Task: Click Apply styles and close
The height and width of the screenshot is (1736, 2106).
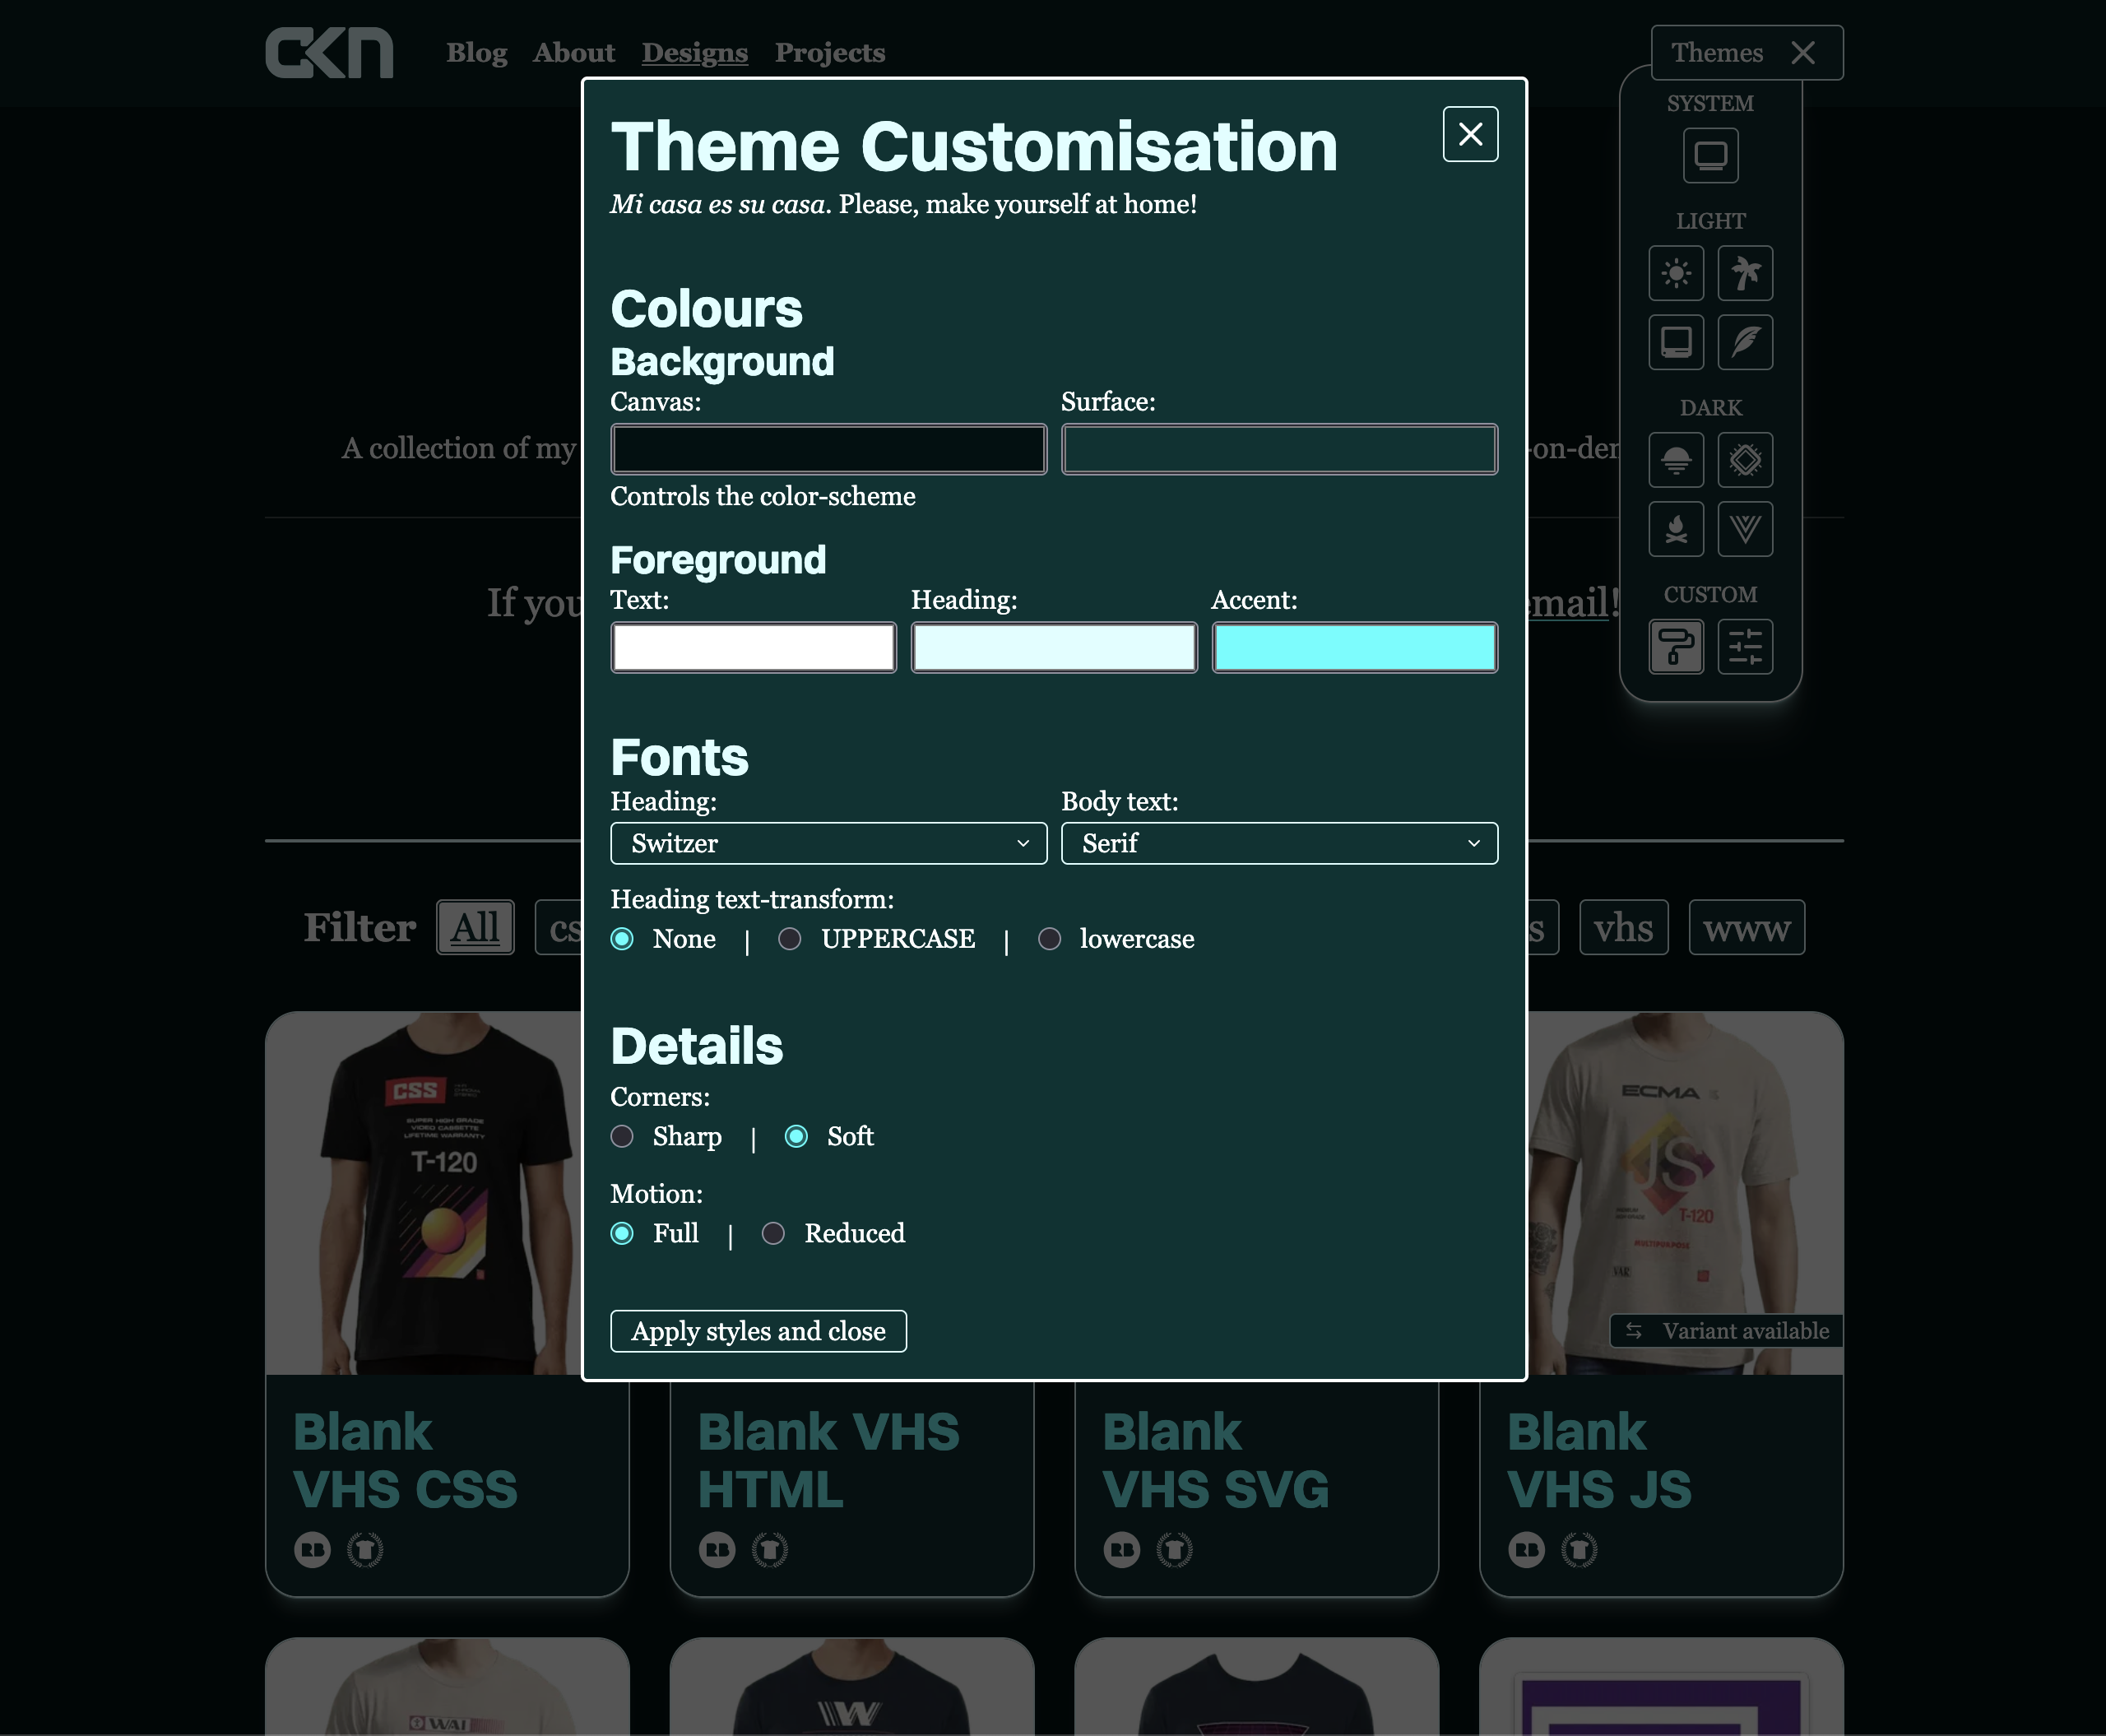Action: [x=759, y=1331]
